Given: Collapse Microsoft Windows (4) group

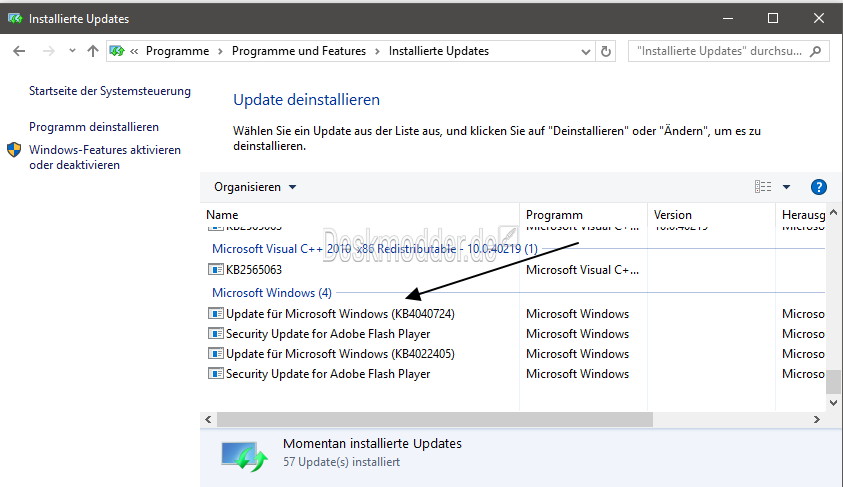Looking at the screenshot, I should point(272,293).
